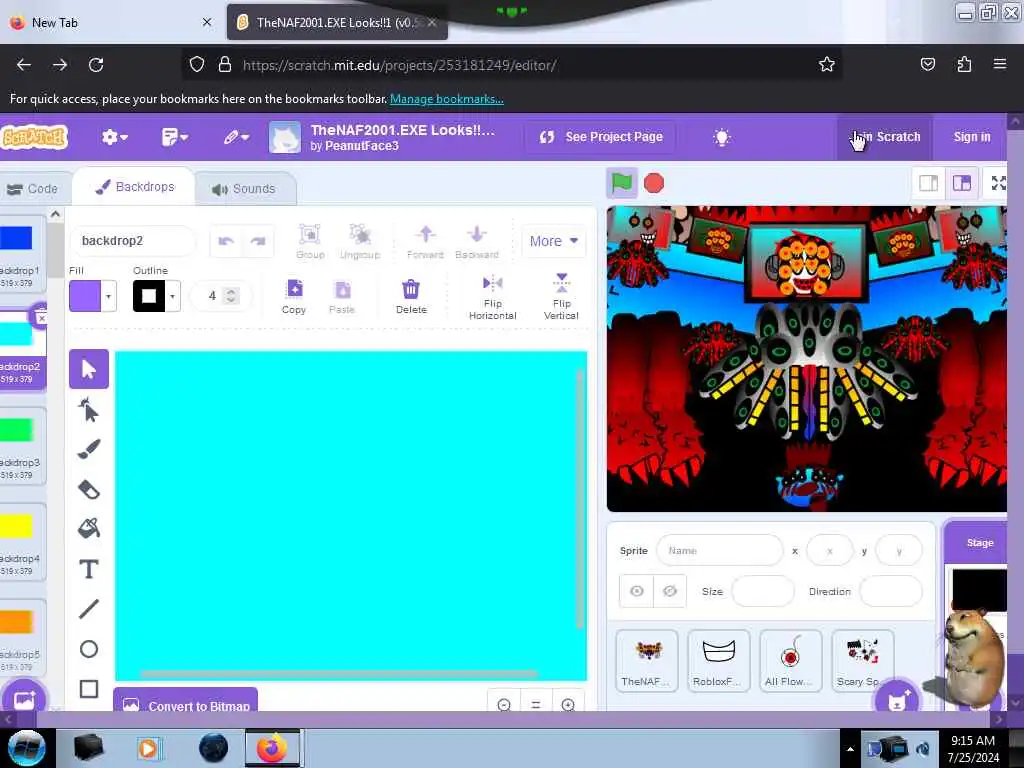Click the backdrop2 costume name field
1024x768 pixels.
133,241
